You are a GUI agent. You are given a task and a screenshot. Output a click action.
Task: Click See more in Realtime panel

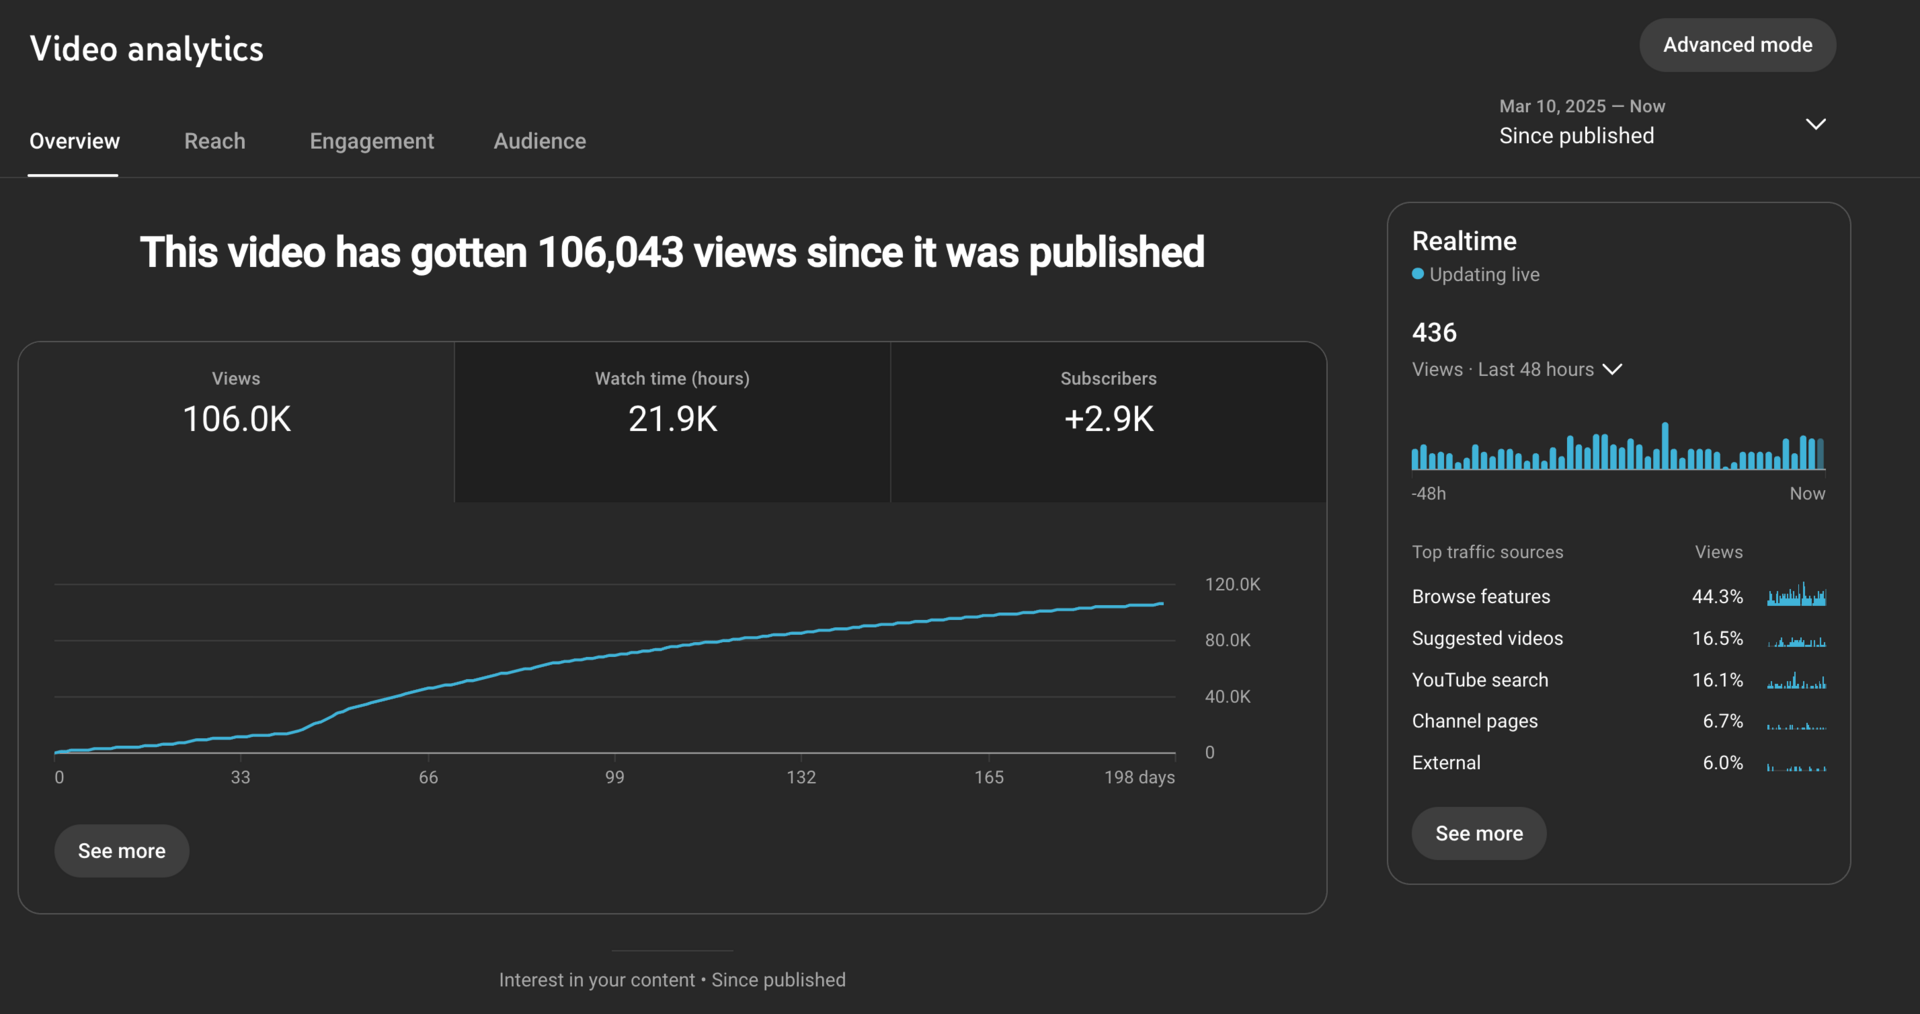click(1478, 833)
